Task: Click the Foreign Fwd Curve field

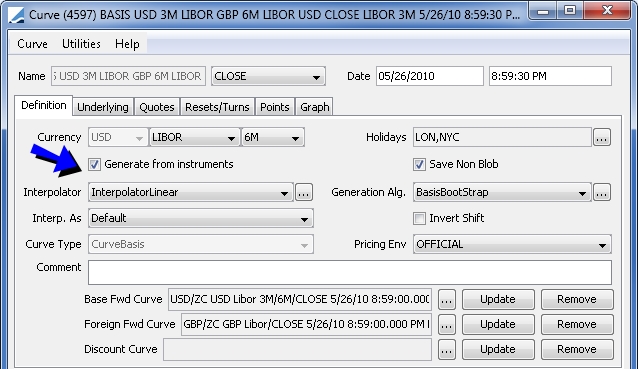Action: coord(306,325)
